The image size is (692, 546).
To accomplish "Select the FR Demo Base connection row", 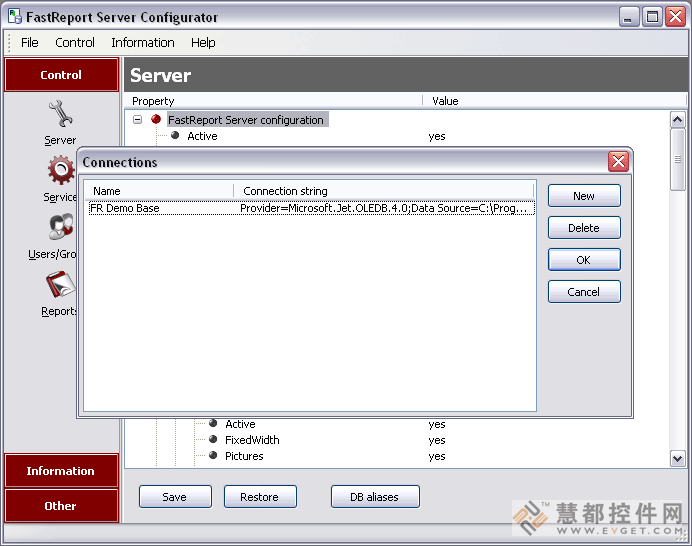I will pos(312,208).
